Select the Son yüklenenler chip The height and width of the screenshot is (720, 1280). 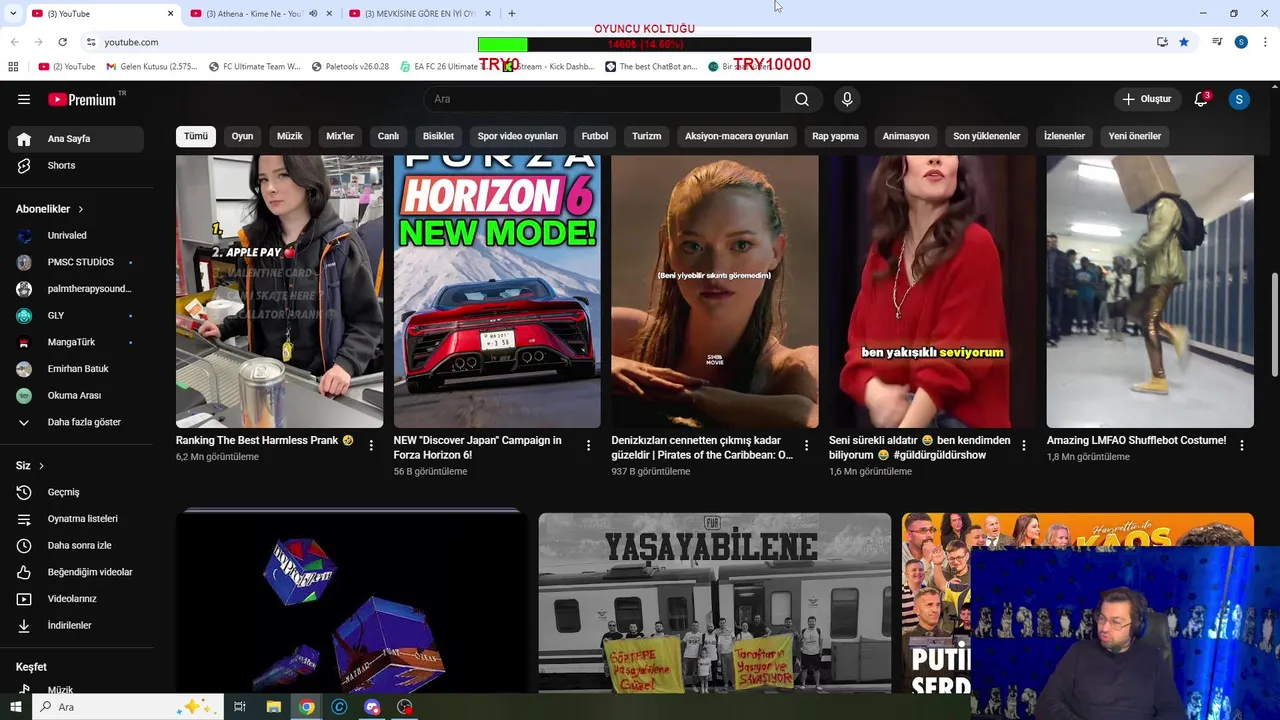[987, 136]
